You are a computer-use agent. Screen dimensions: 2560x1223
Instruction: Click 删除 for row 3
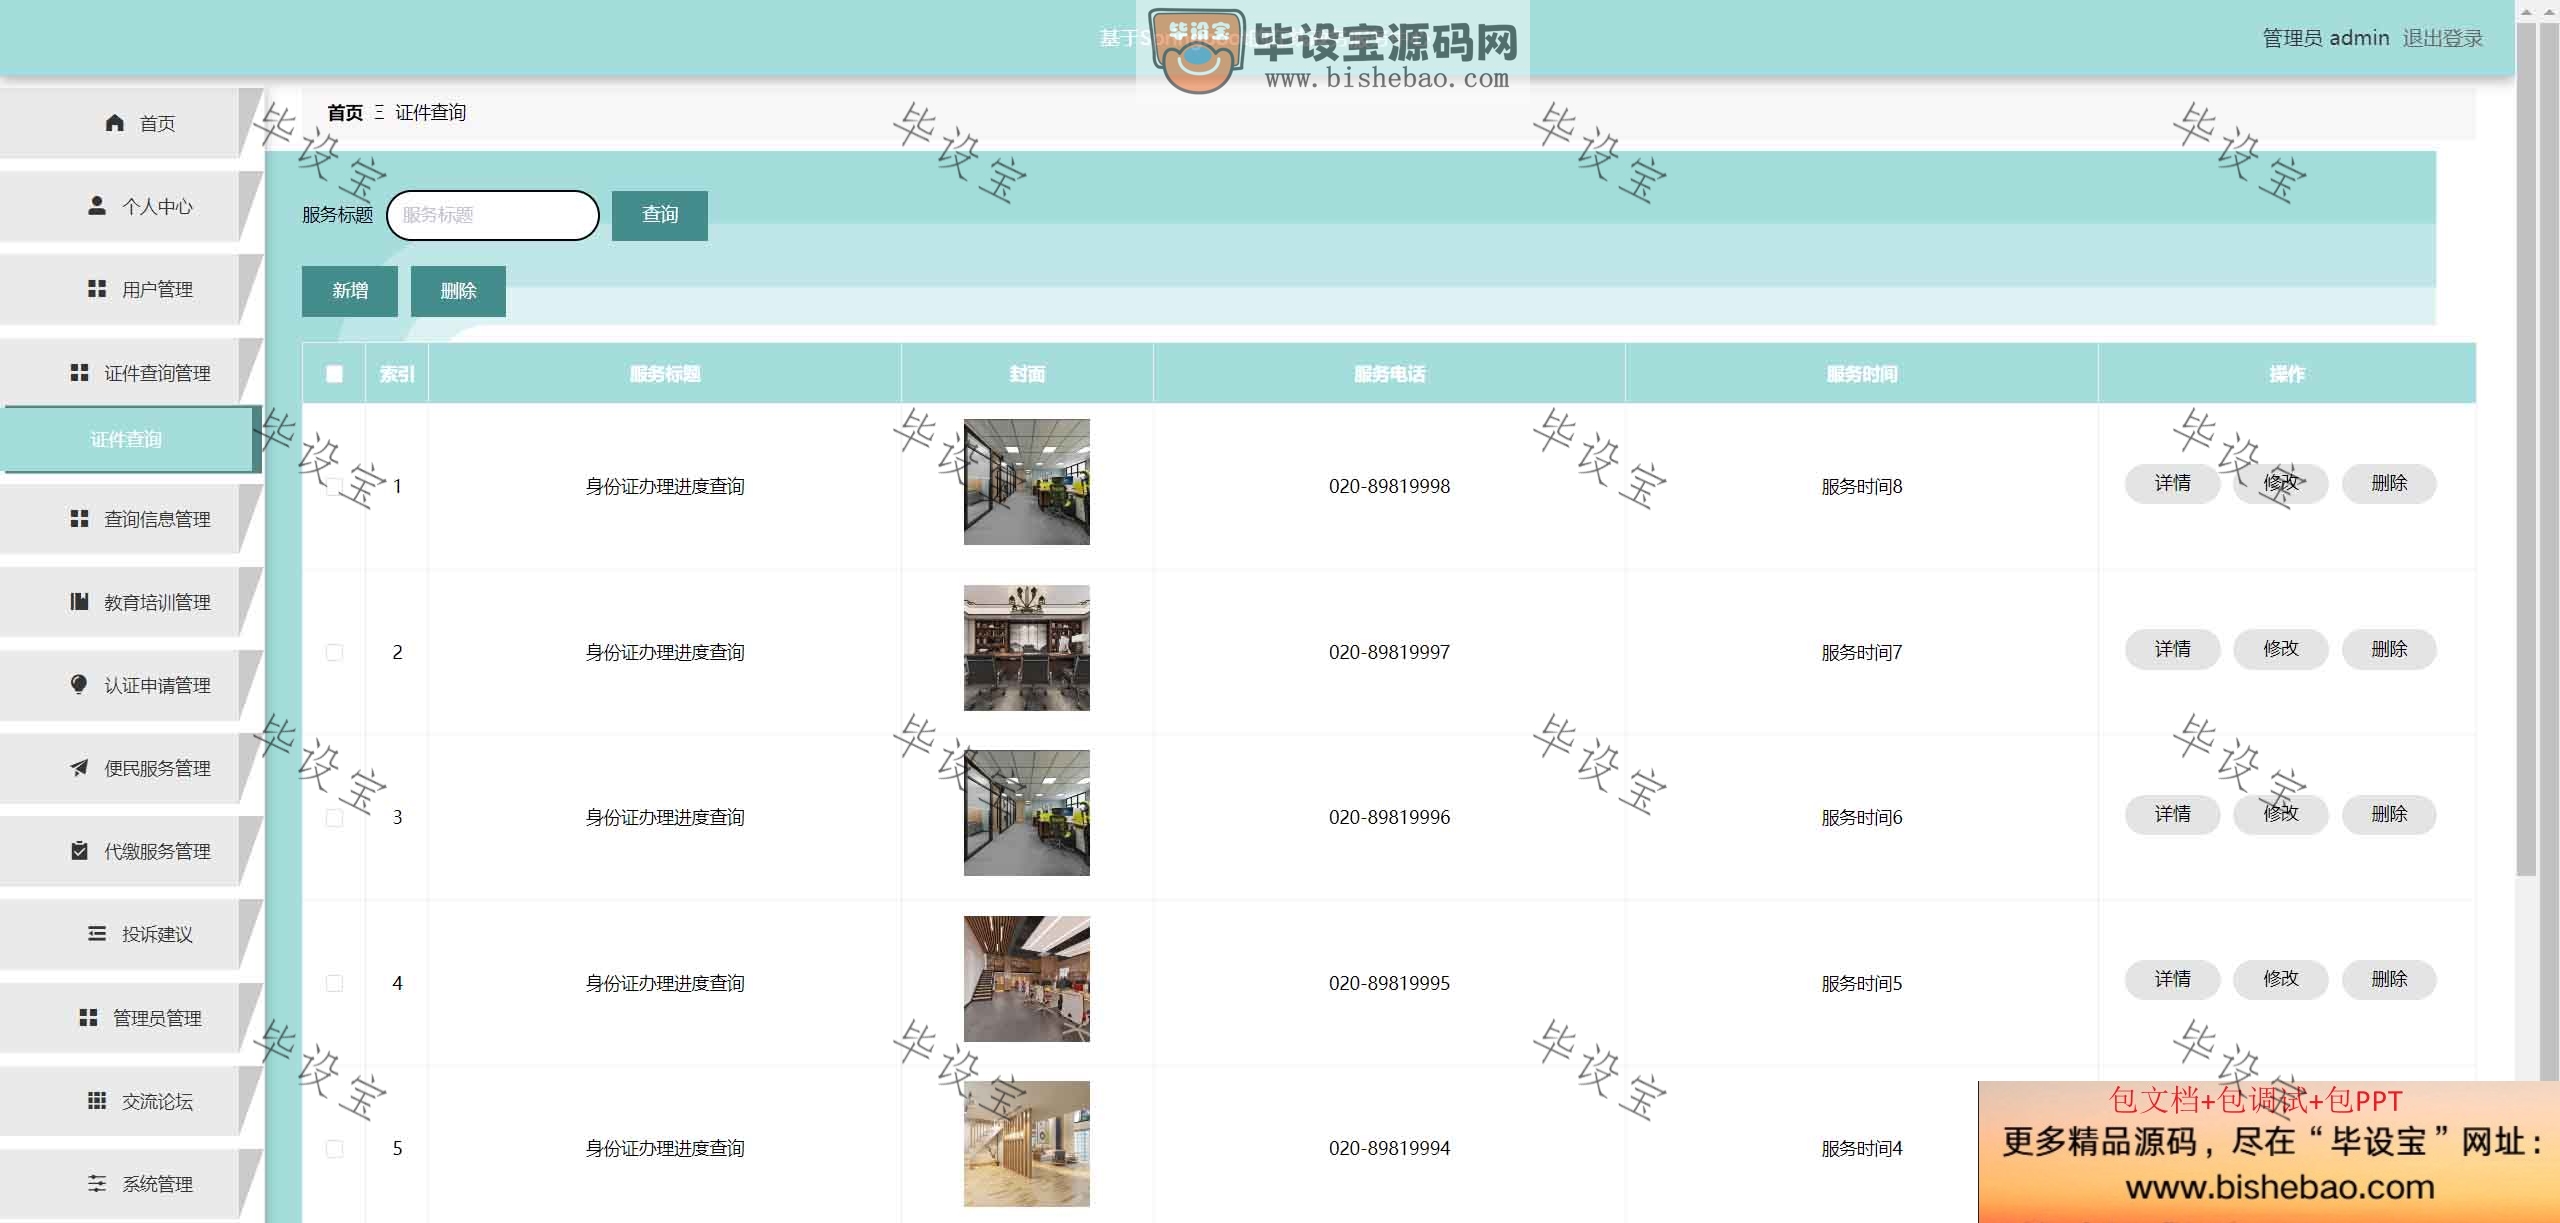point(2389,815)
